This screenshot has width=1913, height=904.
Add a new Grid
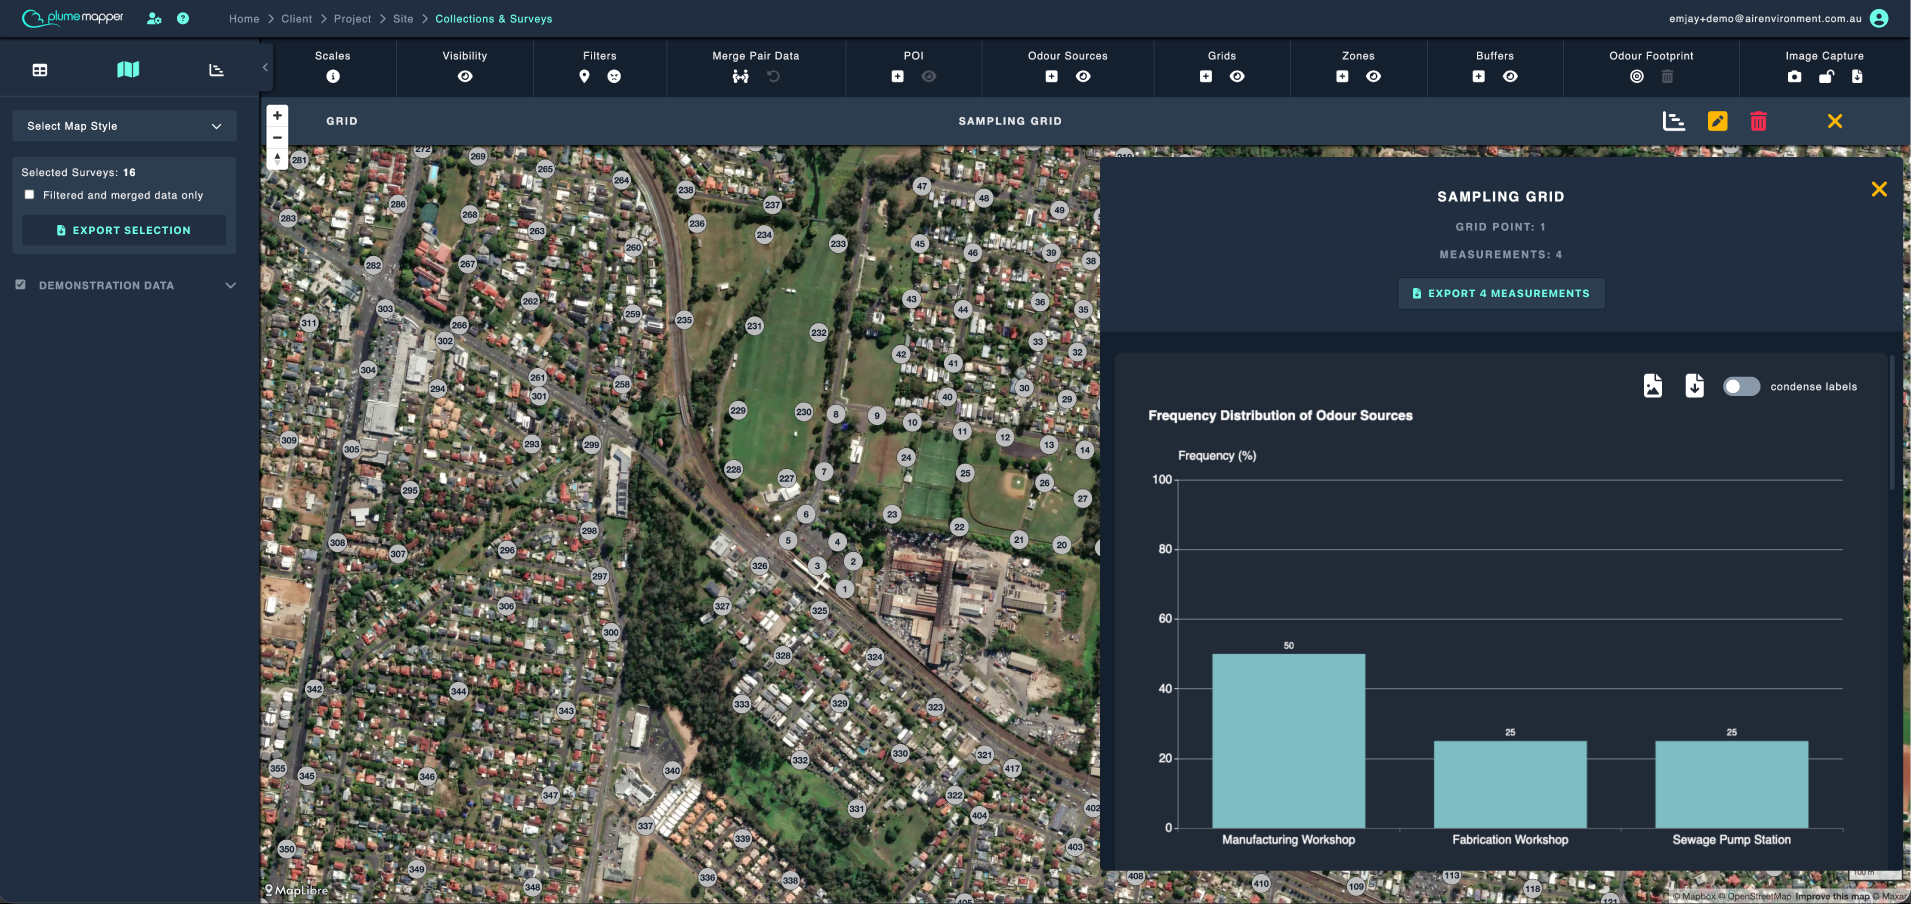point(1206,76)
